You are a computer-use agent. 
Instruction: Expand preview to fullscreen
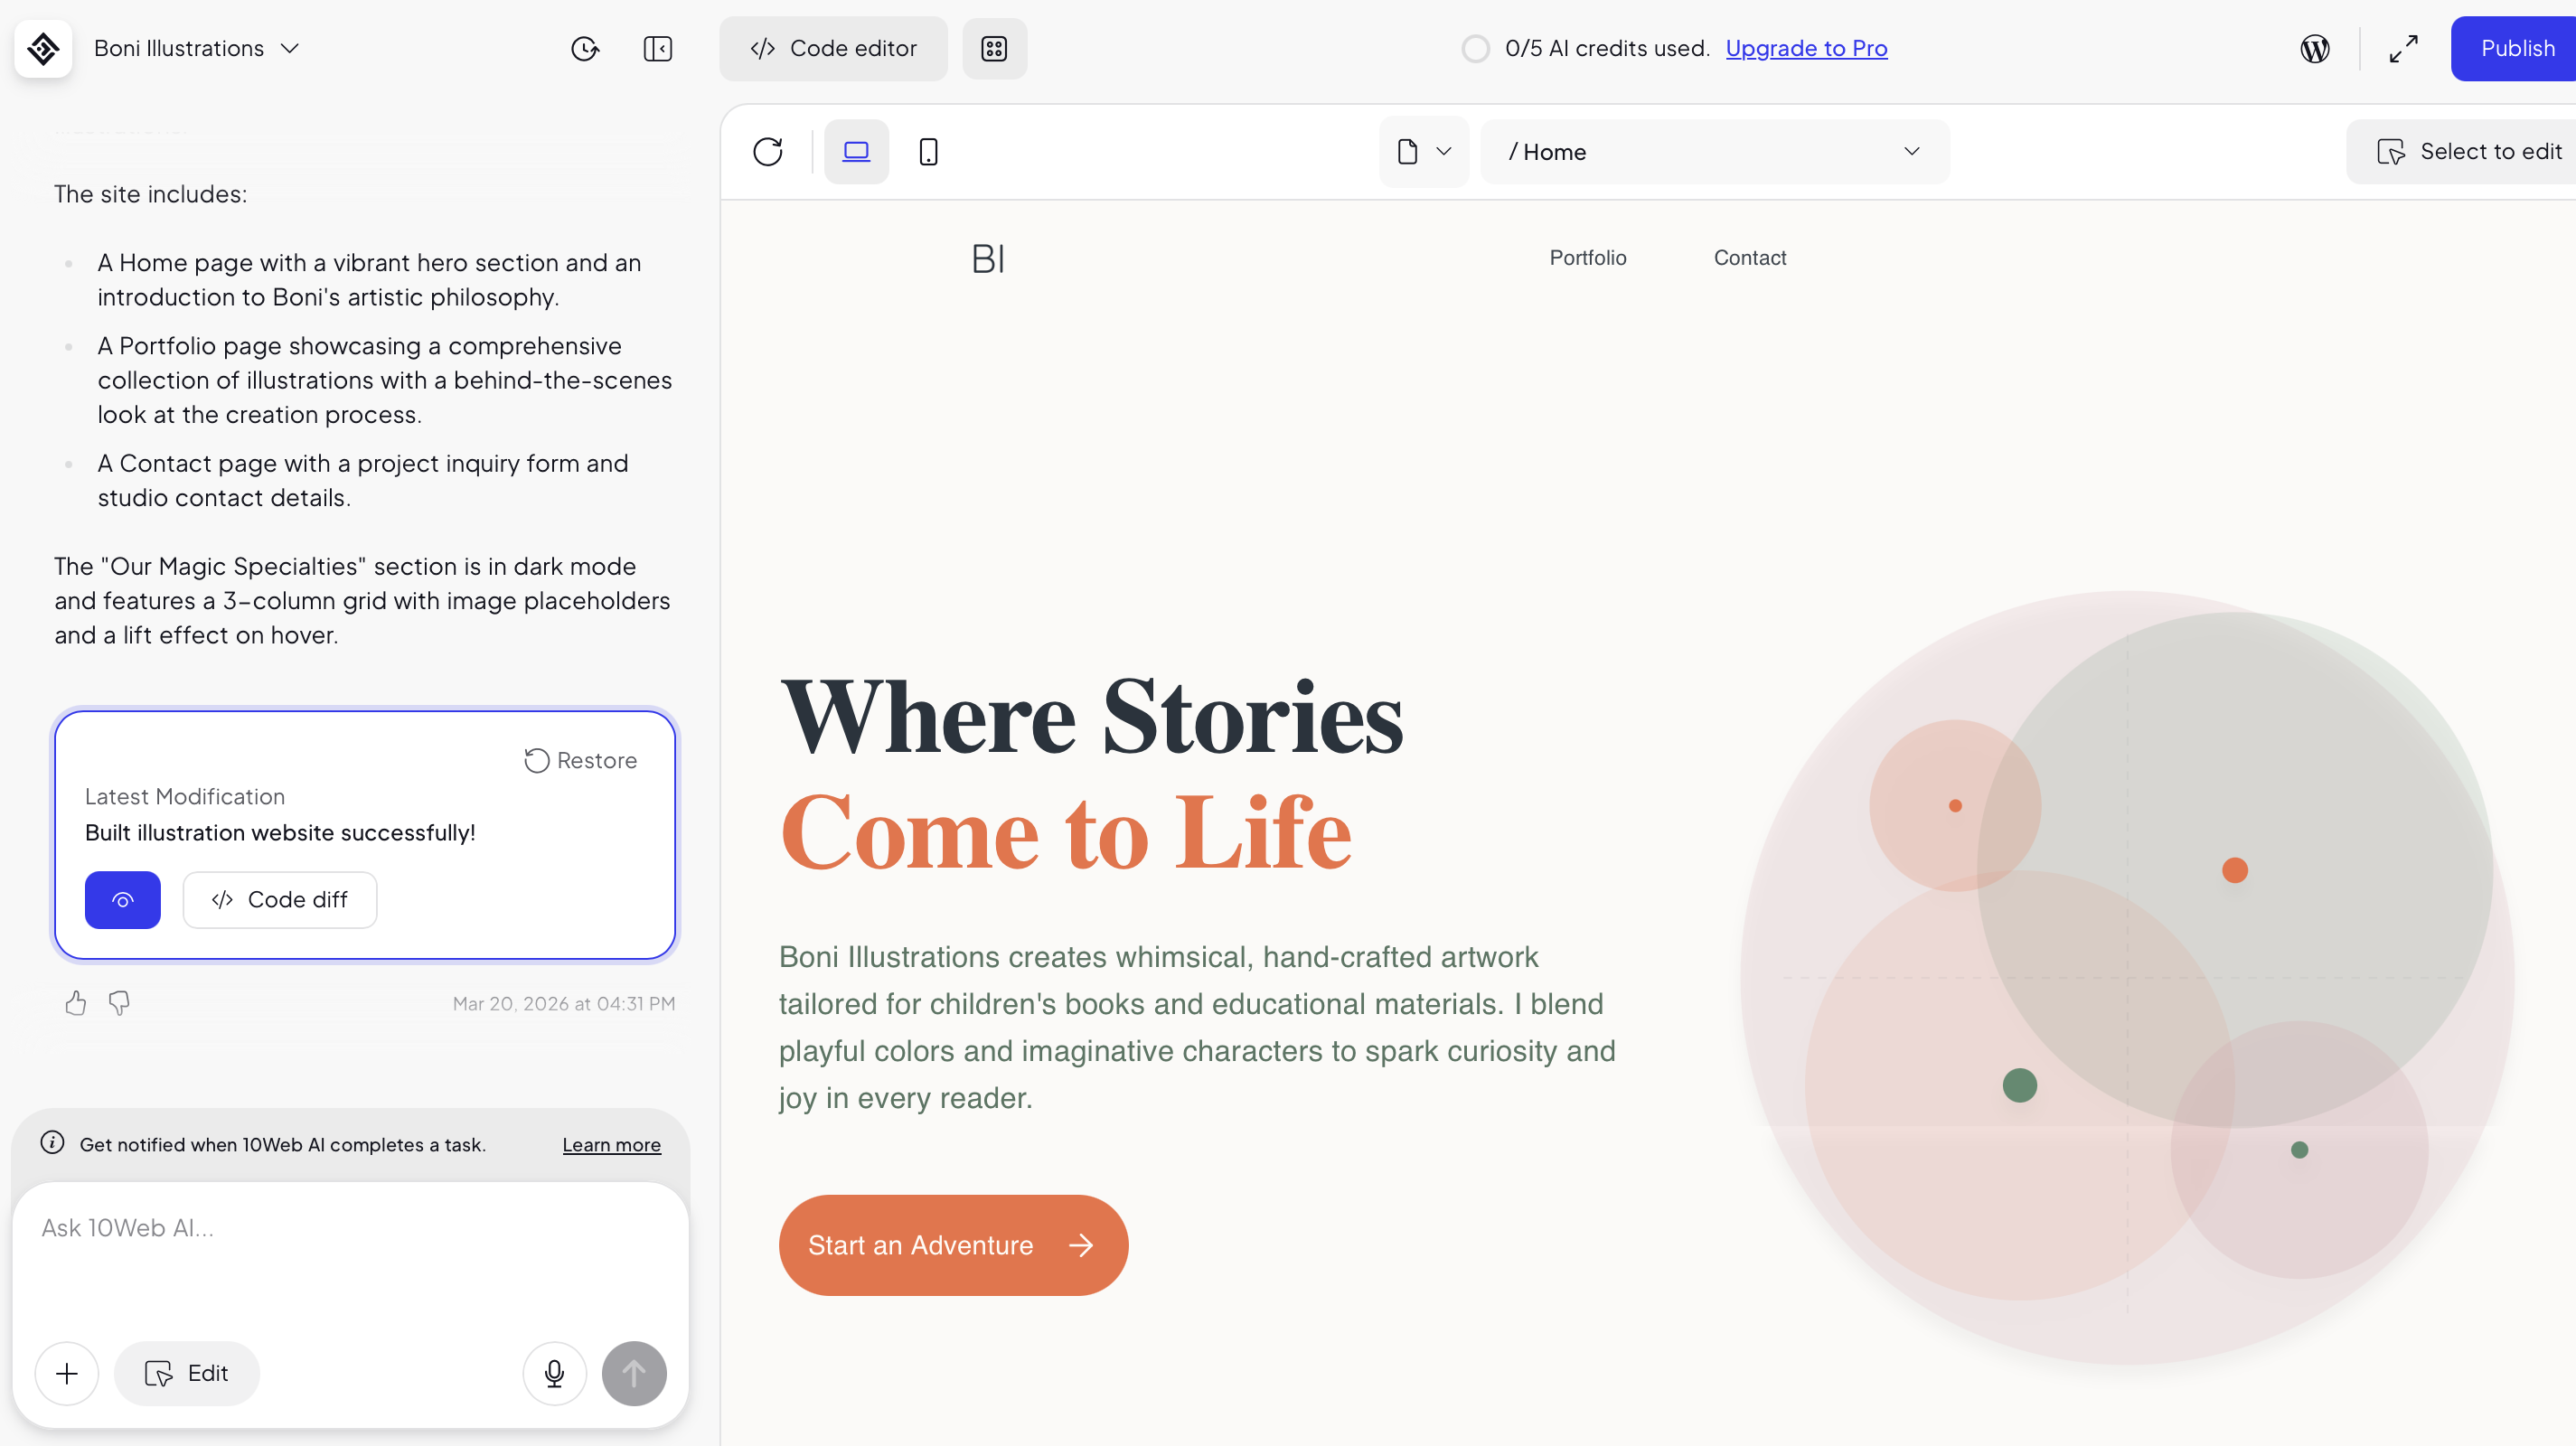[x=2404, y=48]
